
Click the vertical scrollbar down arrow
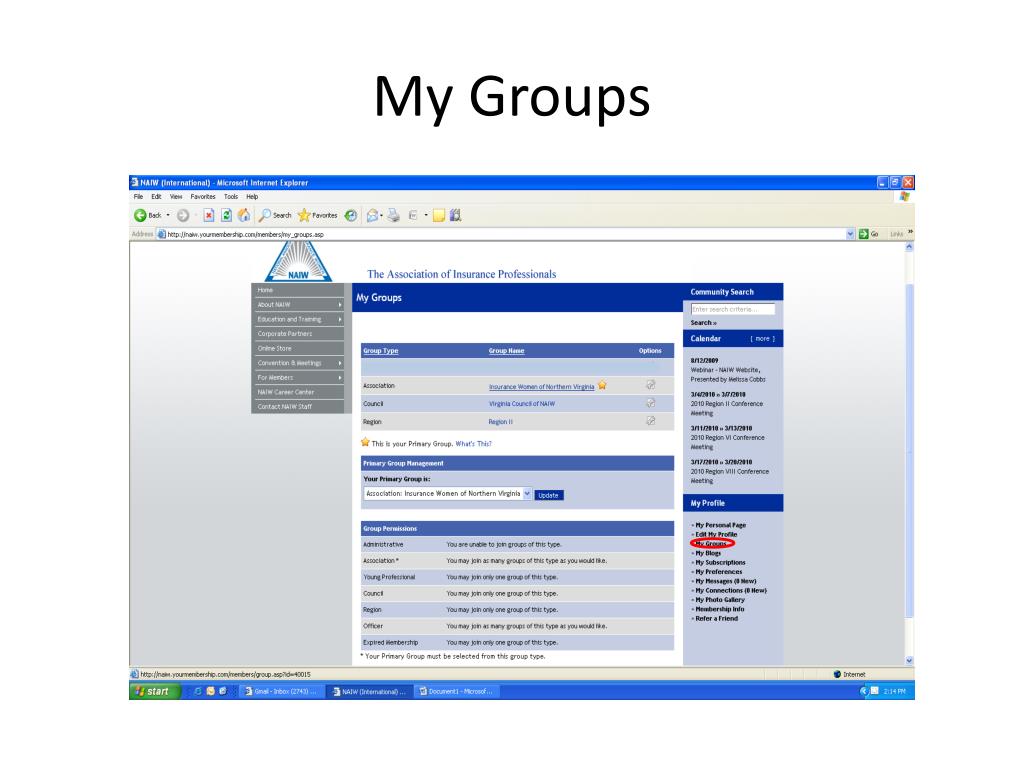(x=909, y=660)
